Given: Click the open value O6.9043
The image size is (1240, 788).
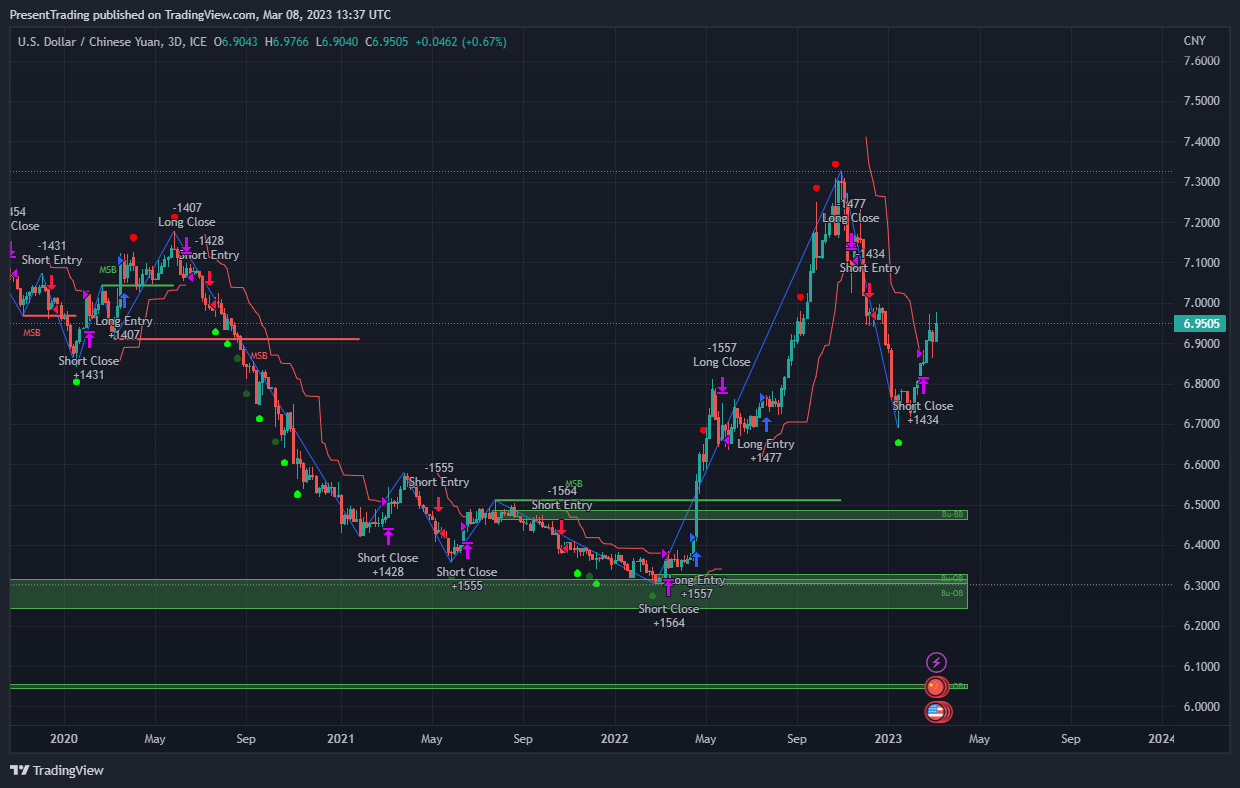Looking at the screenshot, I should point(236,42).
